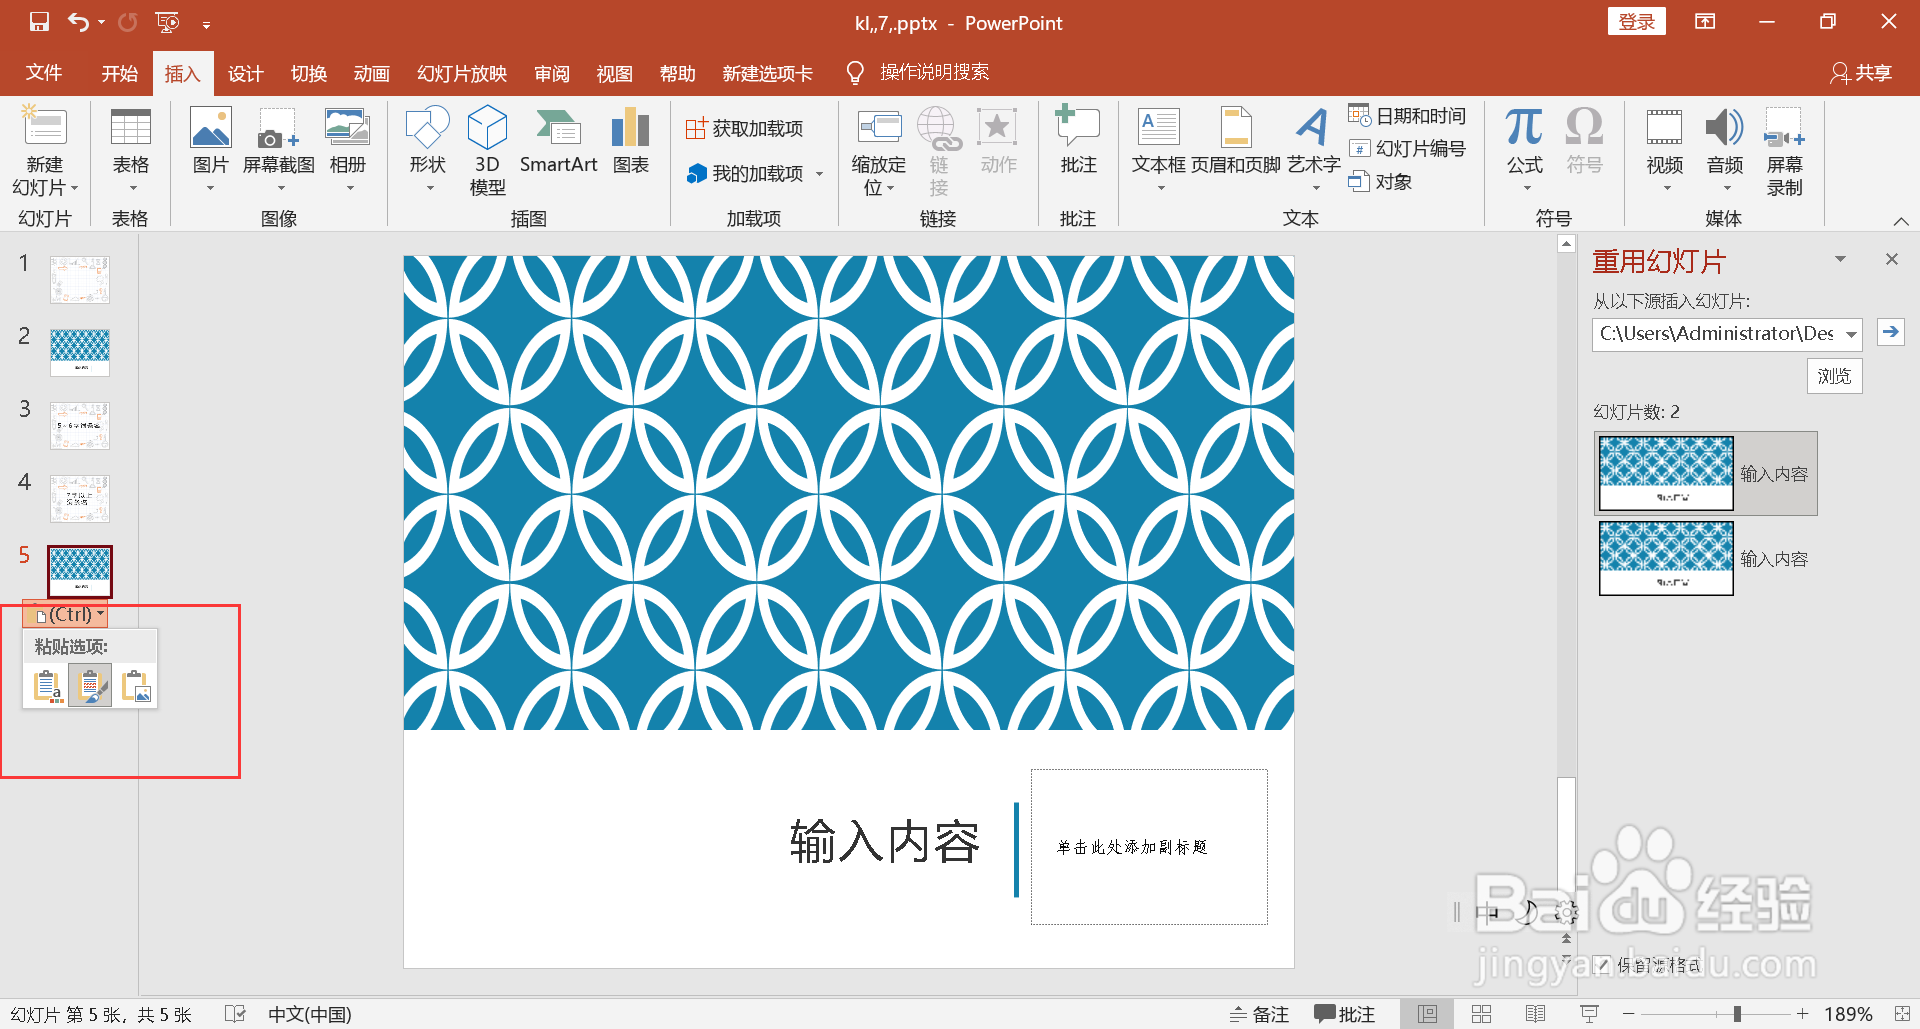Fit slide to current window
1920x1029 pixels.
1902,1014
